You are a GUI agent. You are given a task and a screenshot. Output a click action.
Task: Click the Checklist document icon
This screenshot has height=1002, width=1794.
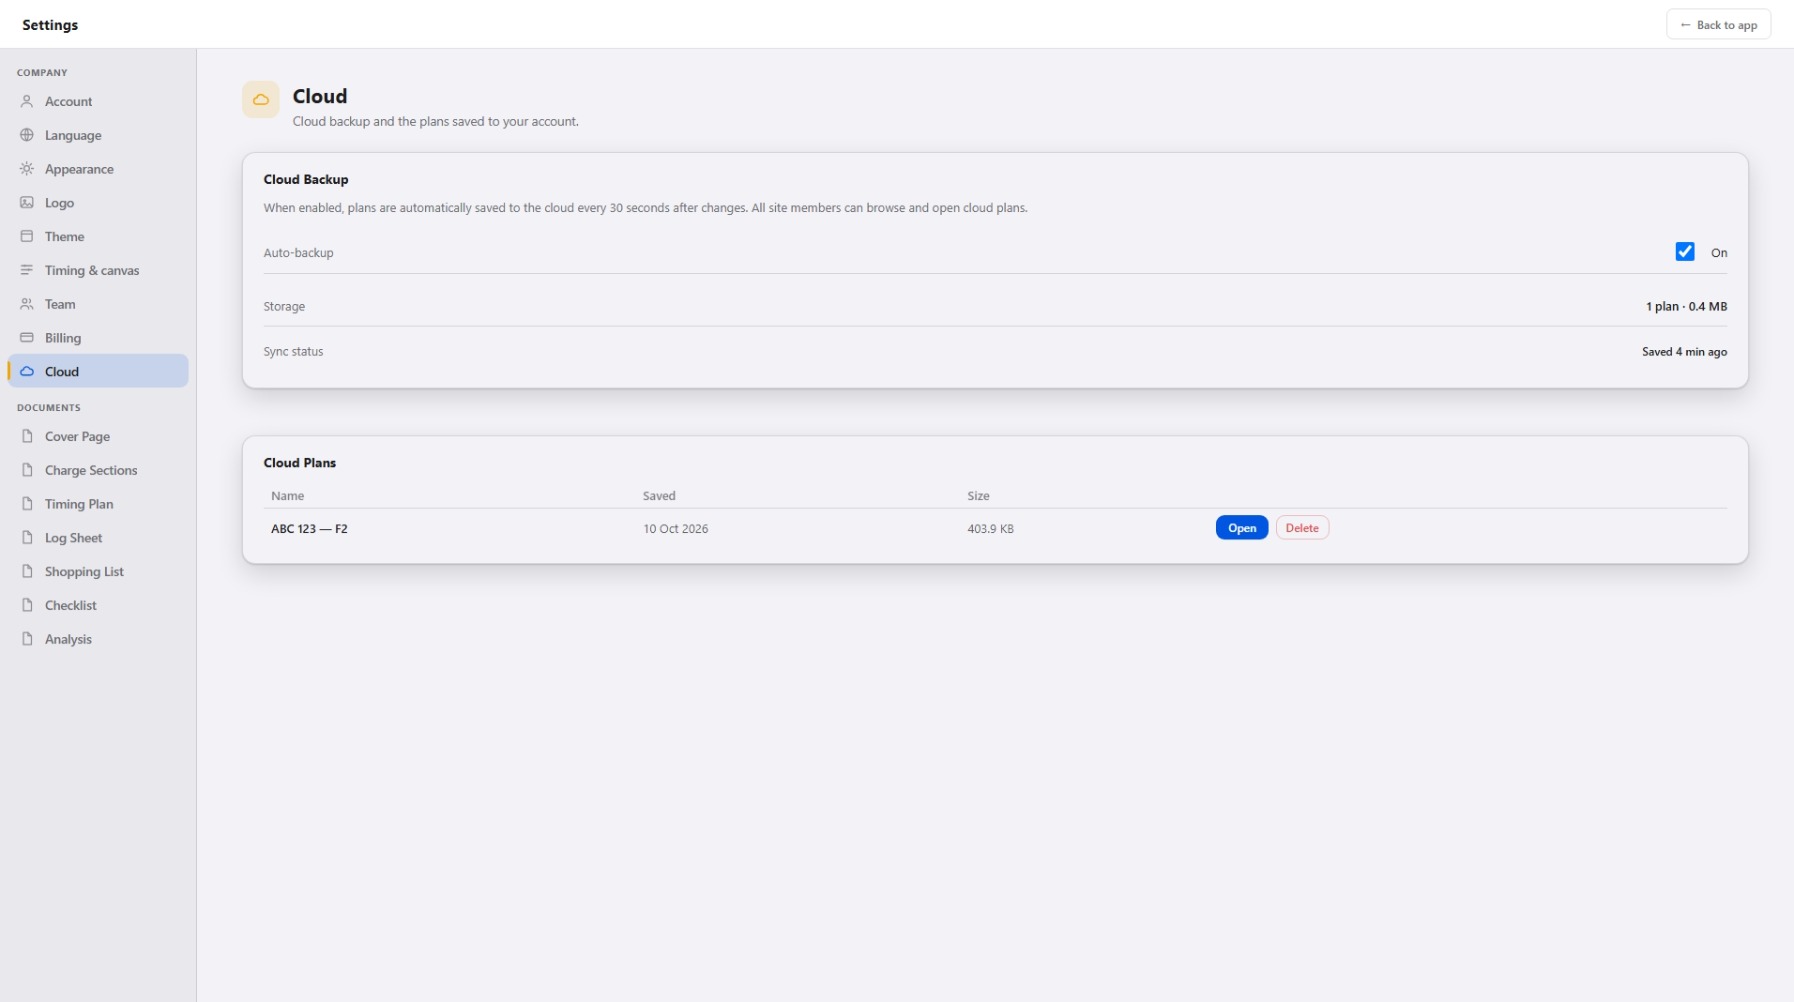tap(27, 605)
